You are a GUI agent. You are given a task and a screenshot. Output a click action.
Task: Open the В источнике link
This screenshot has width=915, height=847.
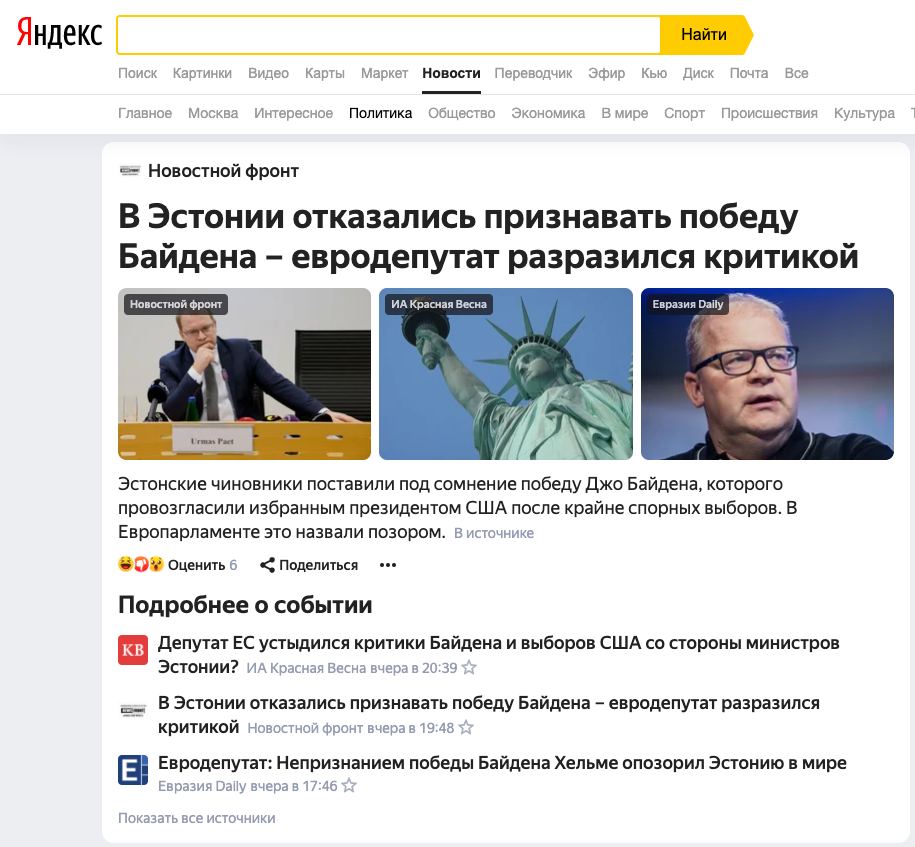point(494,533)
